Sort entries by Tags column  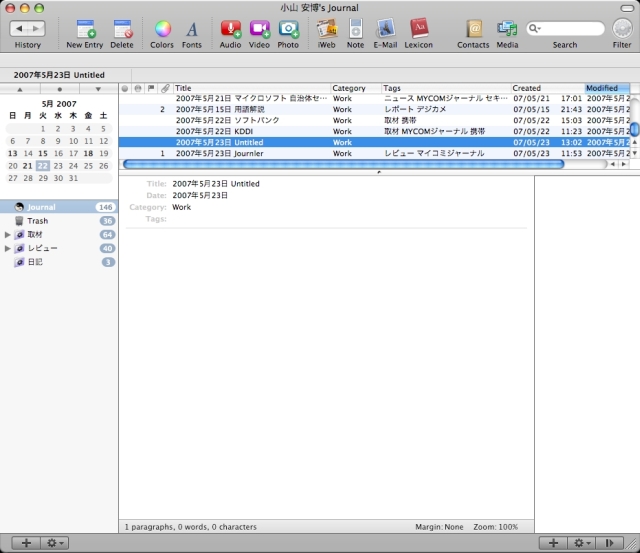tap(446, 88)
